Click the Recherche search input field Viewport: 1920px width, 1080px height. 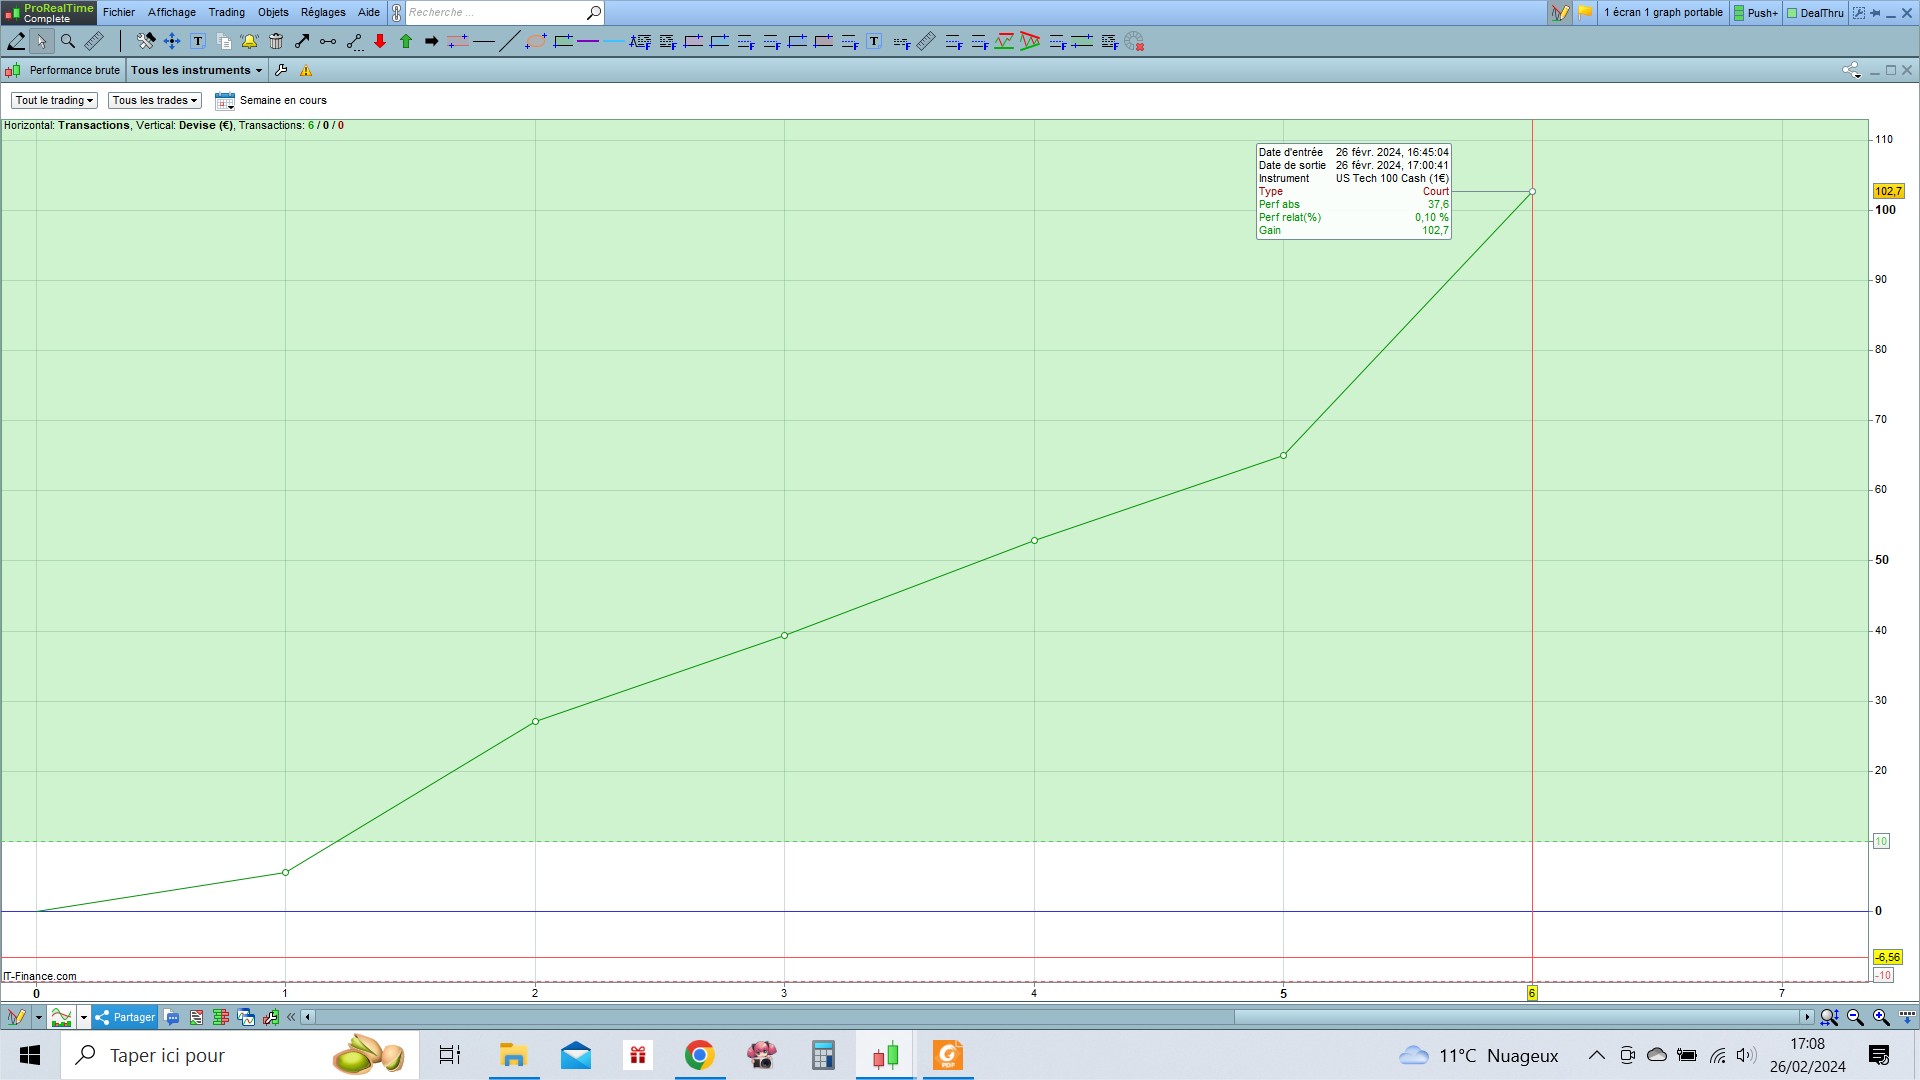[495, 12]
